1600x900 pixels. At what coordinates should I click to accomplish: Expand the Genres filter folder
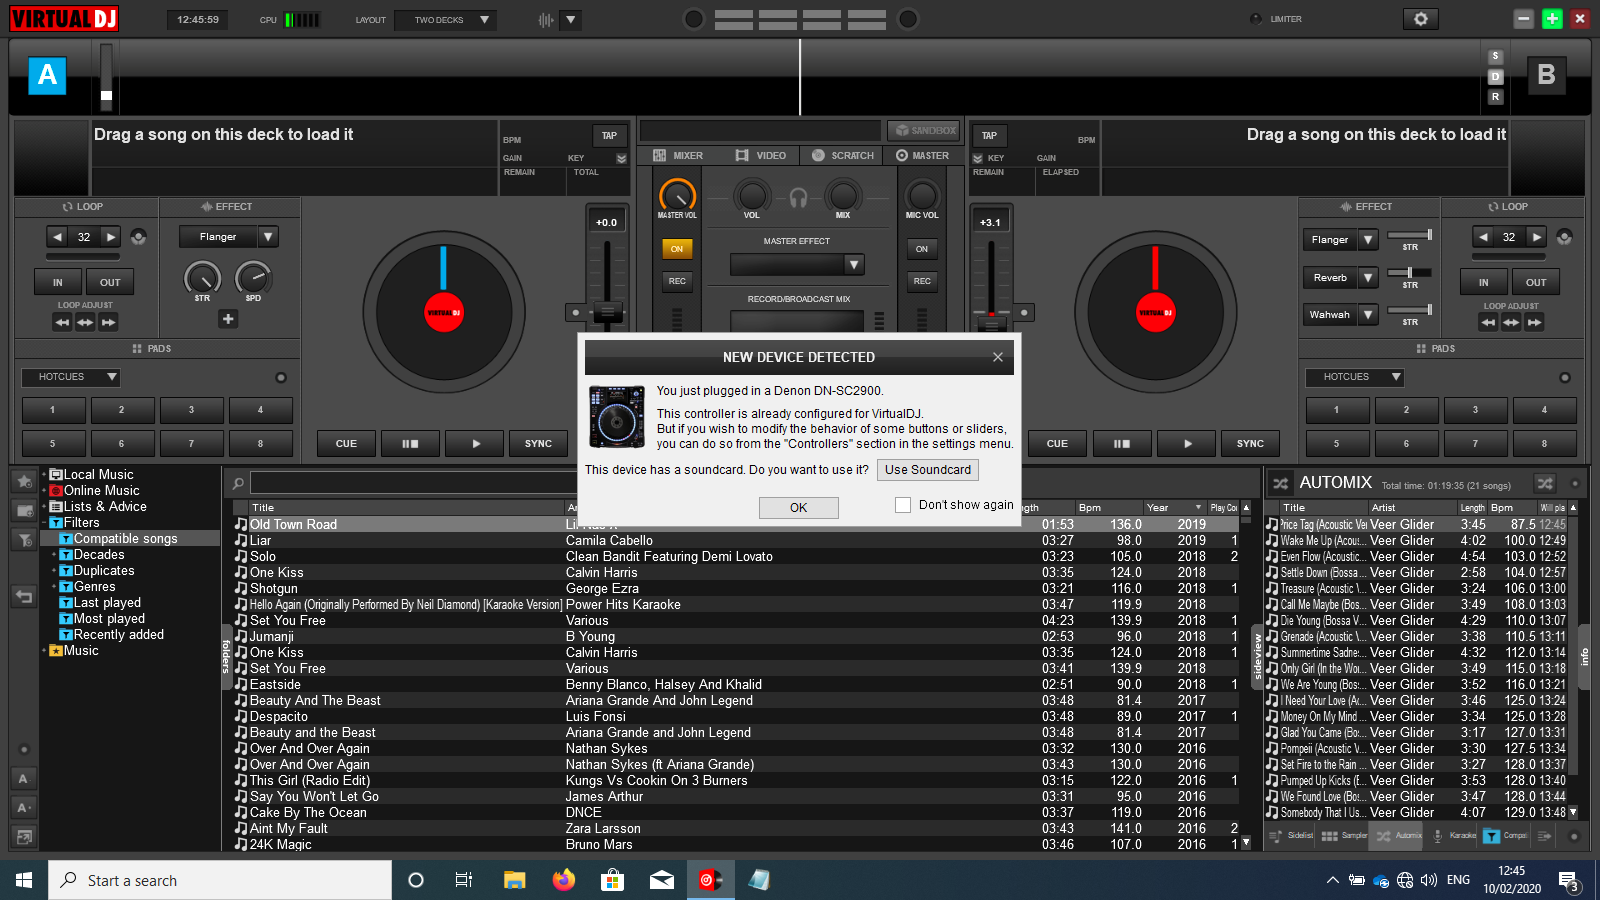tap(54, 587)
